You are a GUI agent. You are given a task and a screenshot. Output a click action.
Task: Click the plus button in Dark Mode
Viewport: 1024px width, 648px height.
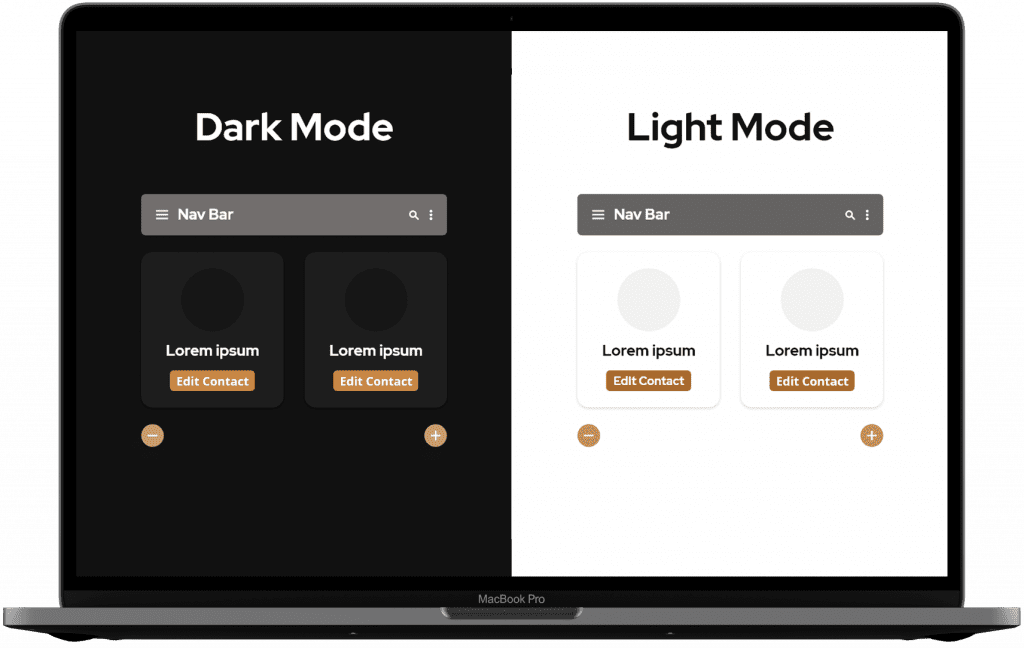click(x=436, y=436)
